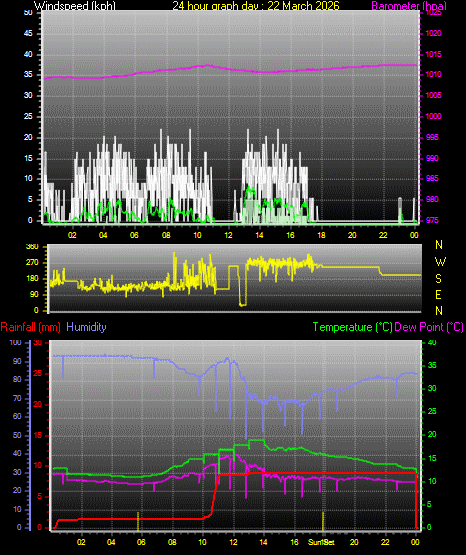The width and height of the screenshot is (466, 555).
Task: Click the "45" windspeed axis value
Action: tap(28, 34)
